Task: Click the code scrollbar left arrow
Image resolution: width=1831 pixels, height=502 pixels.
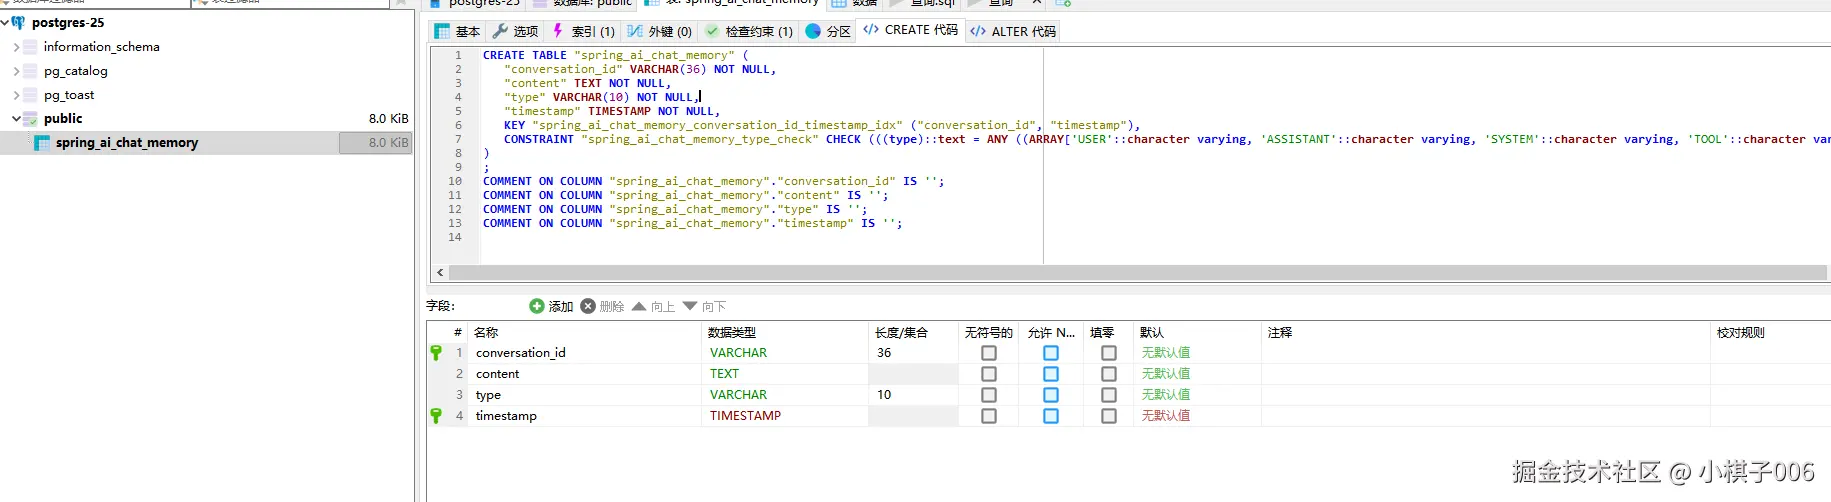Action: tap(440, 273)
